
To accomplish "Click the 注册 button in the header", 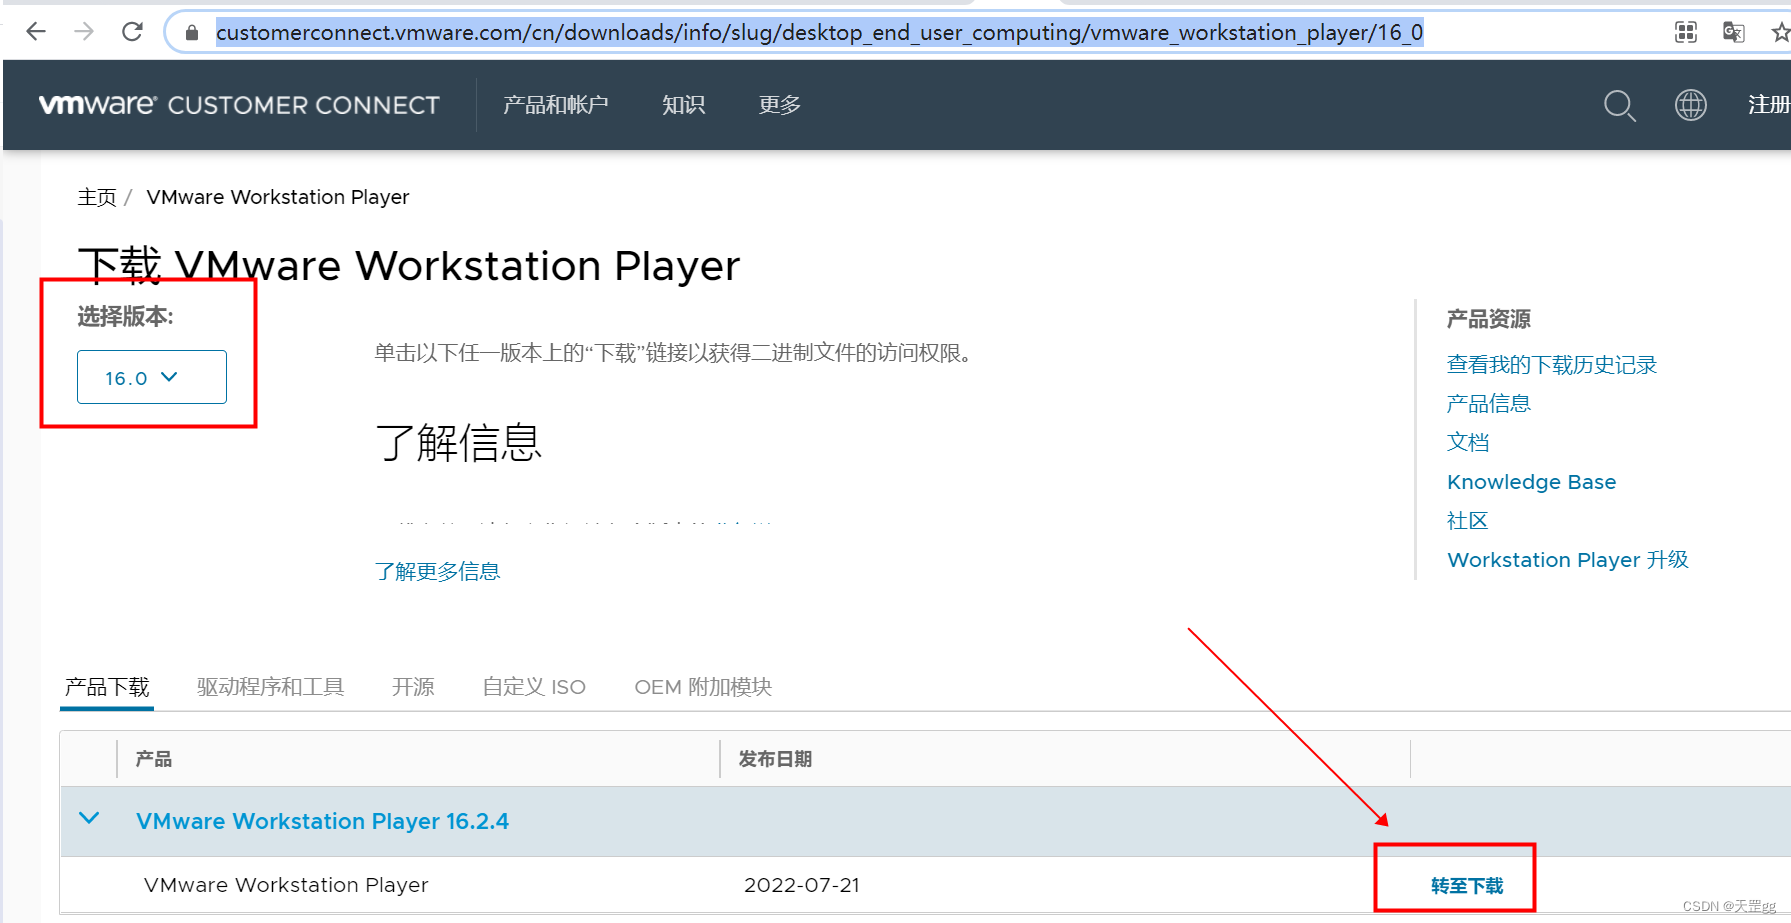I will (1769, 105).
